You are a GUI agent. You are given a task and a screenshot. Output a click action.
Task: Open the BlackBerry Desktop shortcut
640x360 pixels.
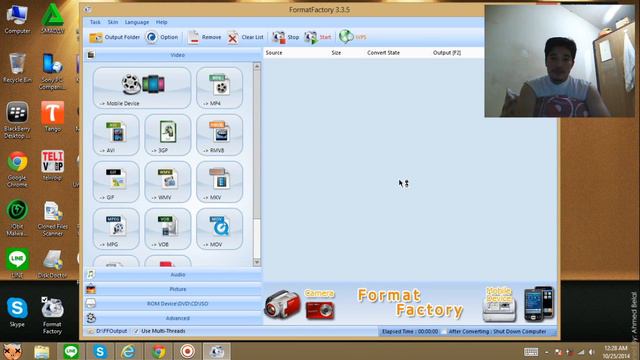click(17, 120)
